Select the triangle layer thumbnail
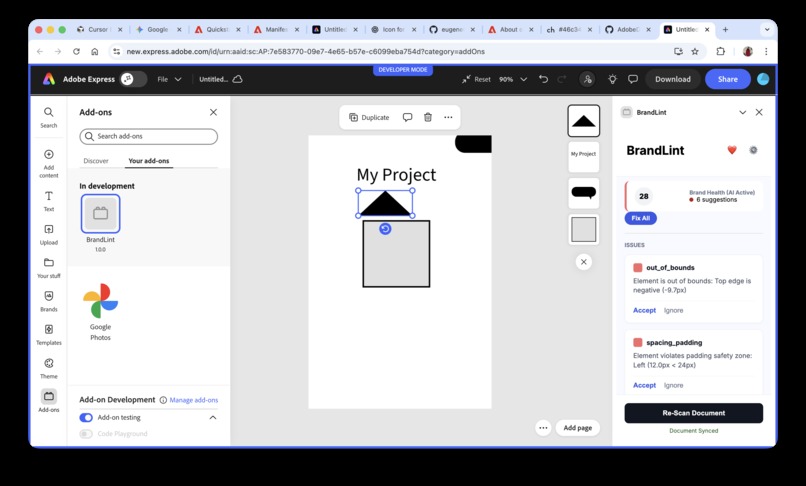 coord(583,121)
